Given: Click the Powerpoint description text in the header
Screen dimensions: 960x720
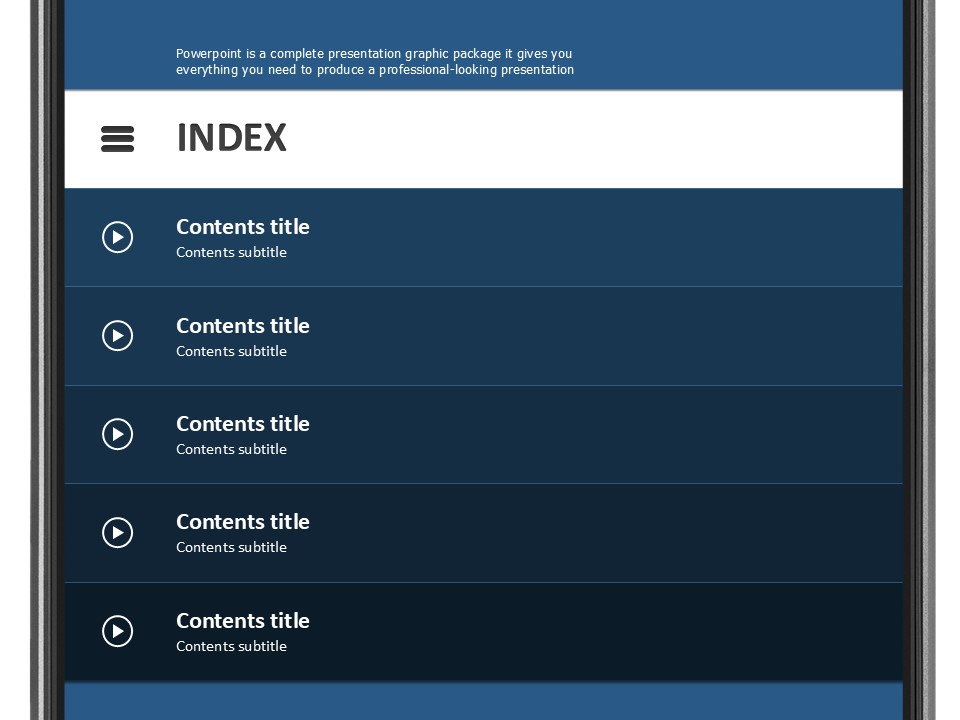Looking at the screenshot, I should pos(375,62).
